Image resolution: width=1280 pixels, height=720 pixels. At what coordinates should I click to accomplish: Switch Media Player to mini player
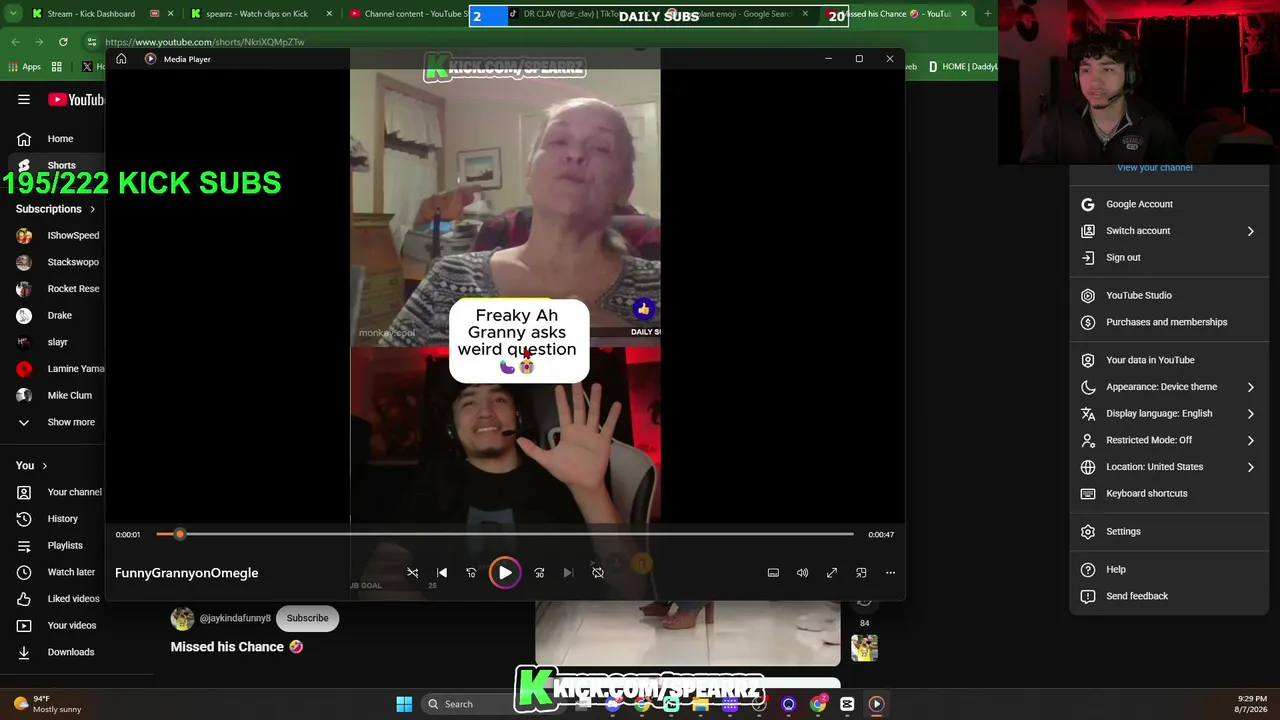(x=861, y=573)
